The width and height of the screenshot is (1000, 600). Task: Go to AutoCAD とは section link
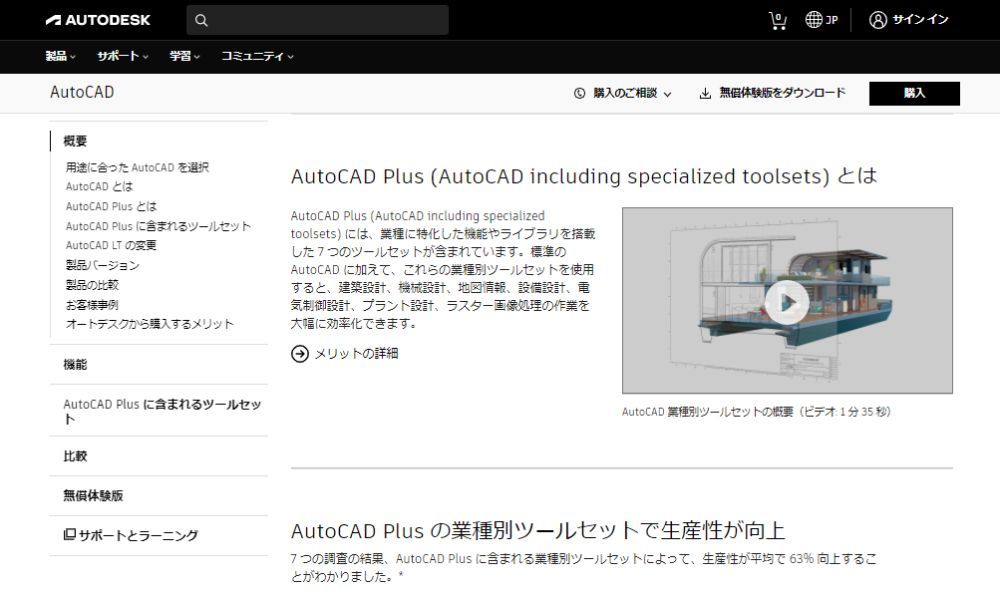[x=99, y=186]
